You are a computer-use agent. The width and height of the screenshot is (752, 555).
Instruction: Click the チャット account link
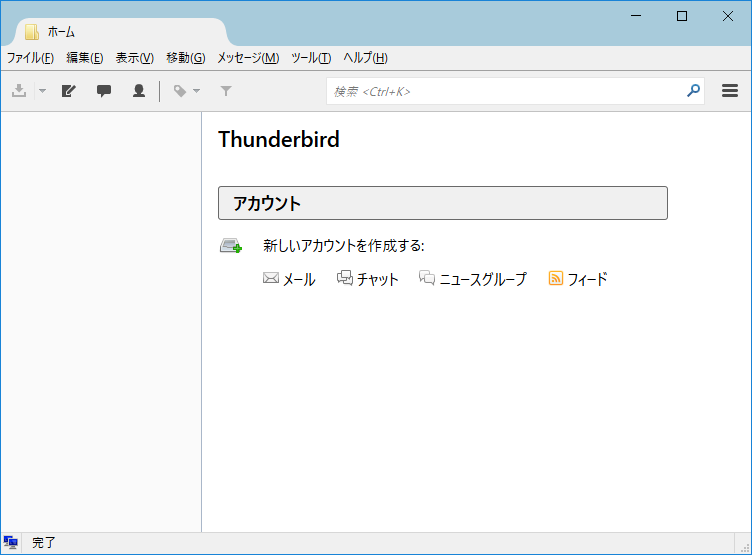point(377,279)
